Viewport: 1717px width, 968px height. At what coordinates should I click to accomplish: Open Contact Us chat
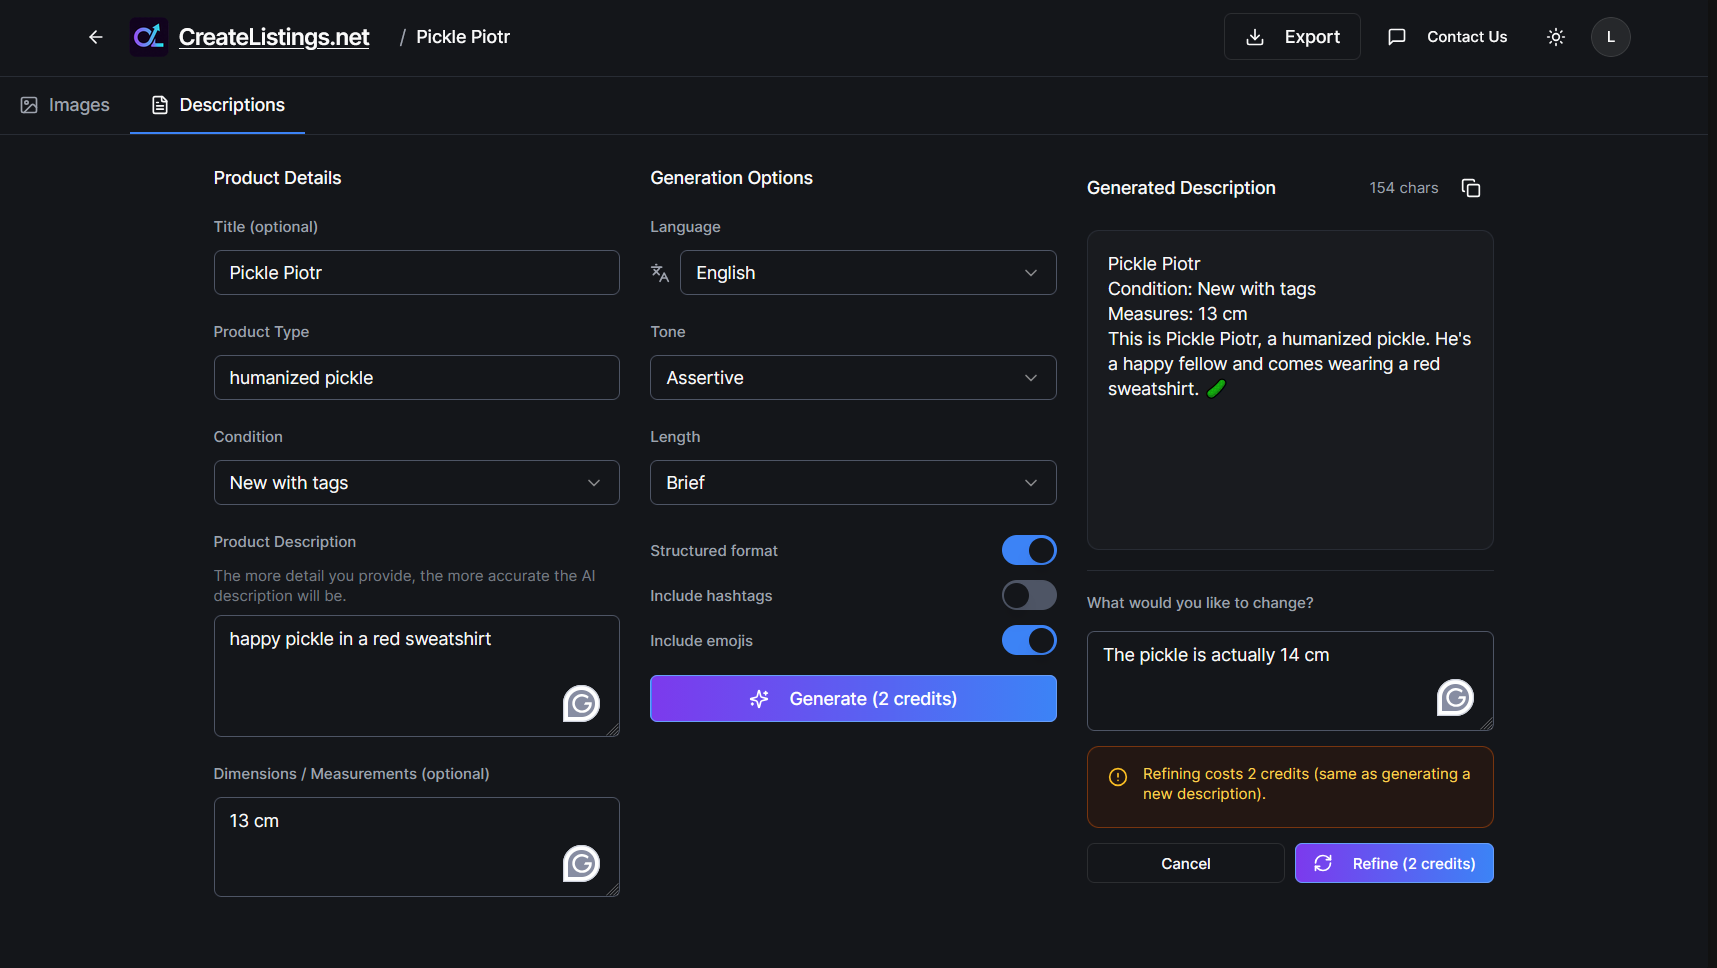[x=1447, y=36]
